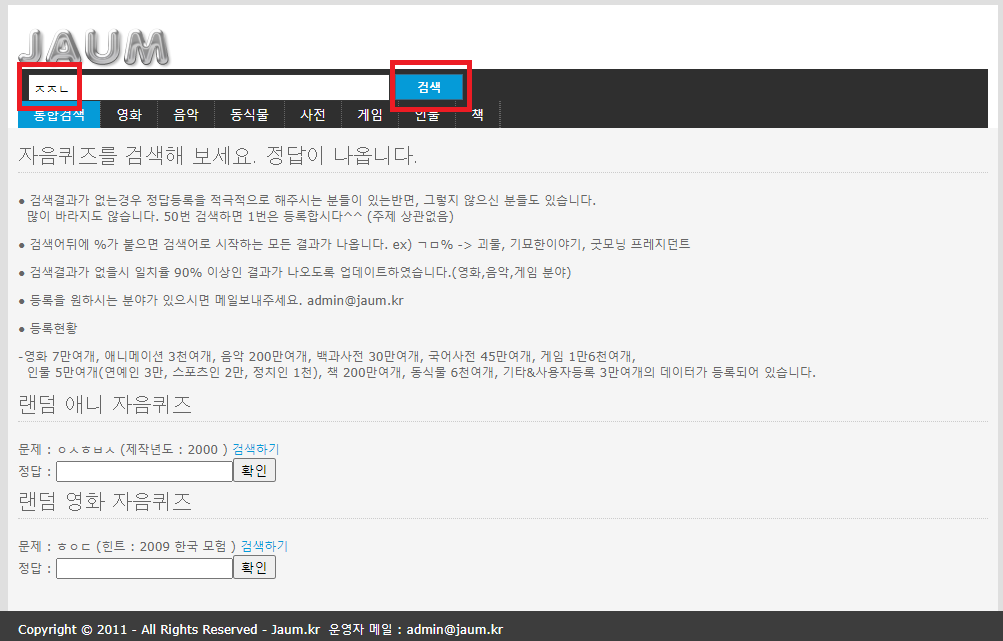Click the movie quiz hint 2009 한국 모험
The image size is (1003, 641).
tap(183, 546)
